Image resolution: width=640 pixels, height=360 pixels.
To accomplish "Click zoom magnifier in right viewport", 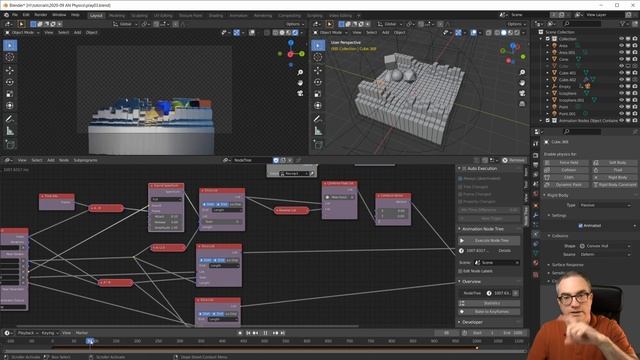I will pos(522,72).
